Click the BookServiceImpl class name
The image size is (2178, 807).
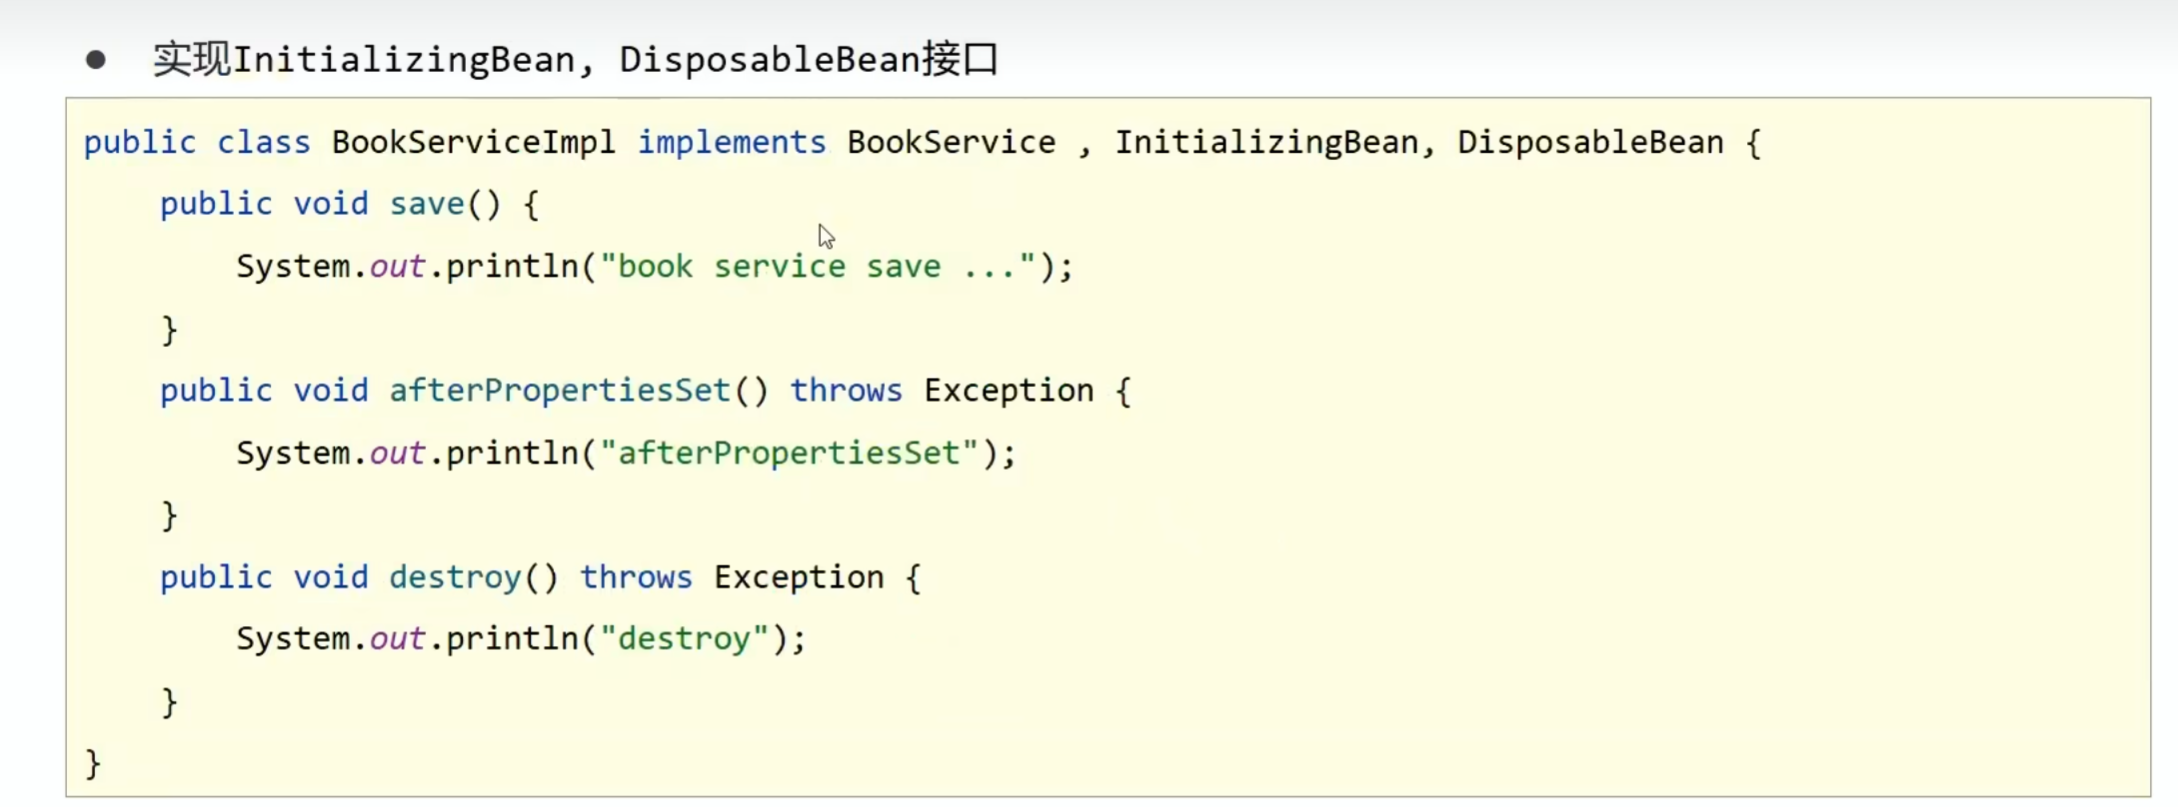(x=473, y=143)
